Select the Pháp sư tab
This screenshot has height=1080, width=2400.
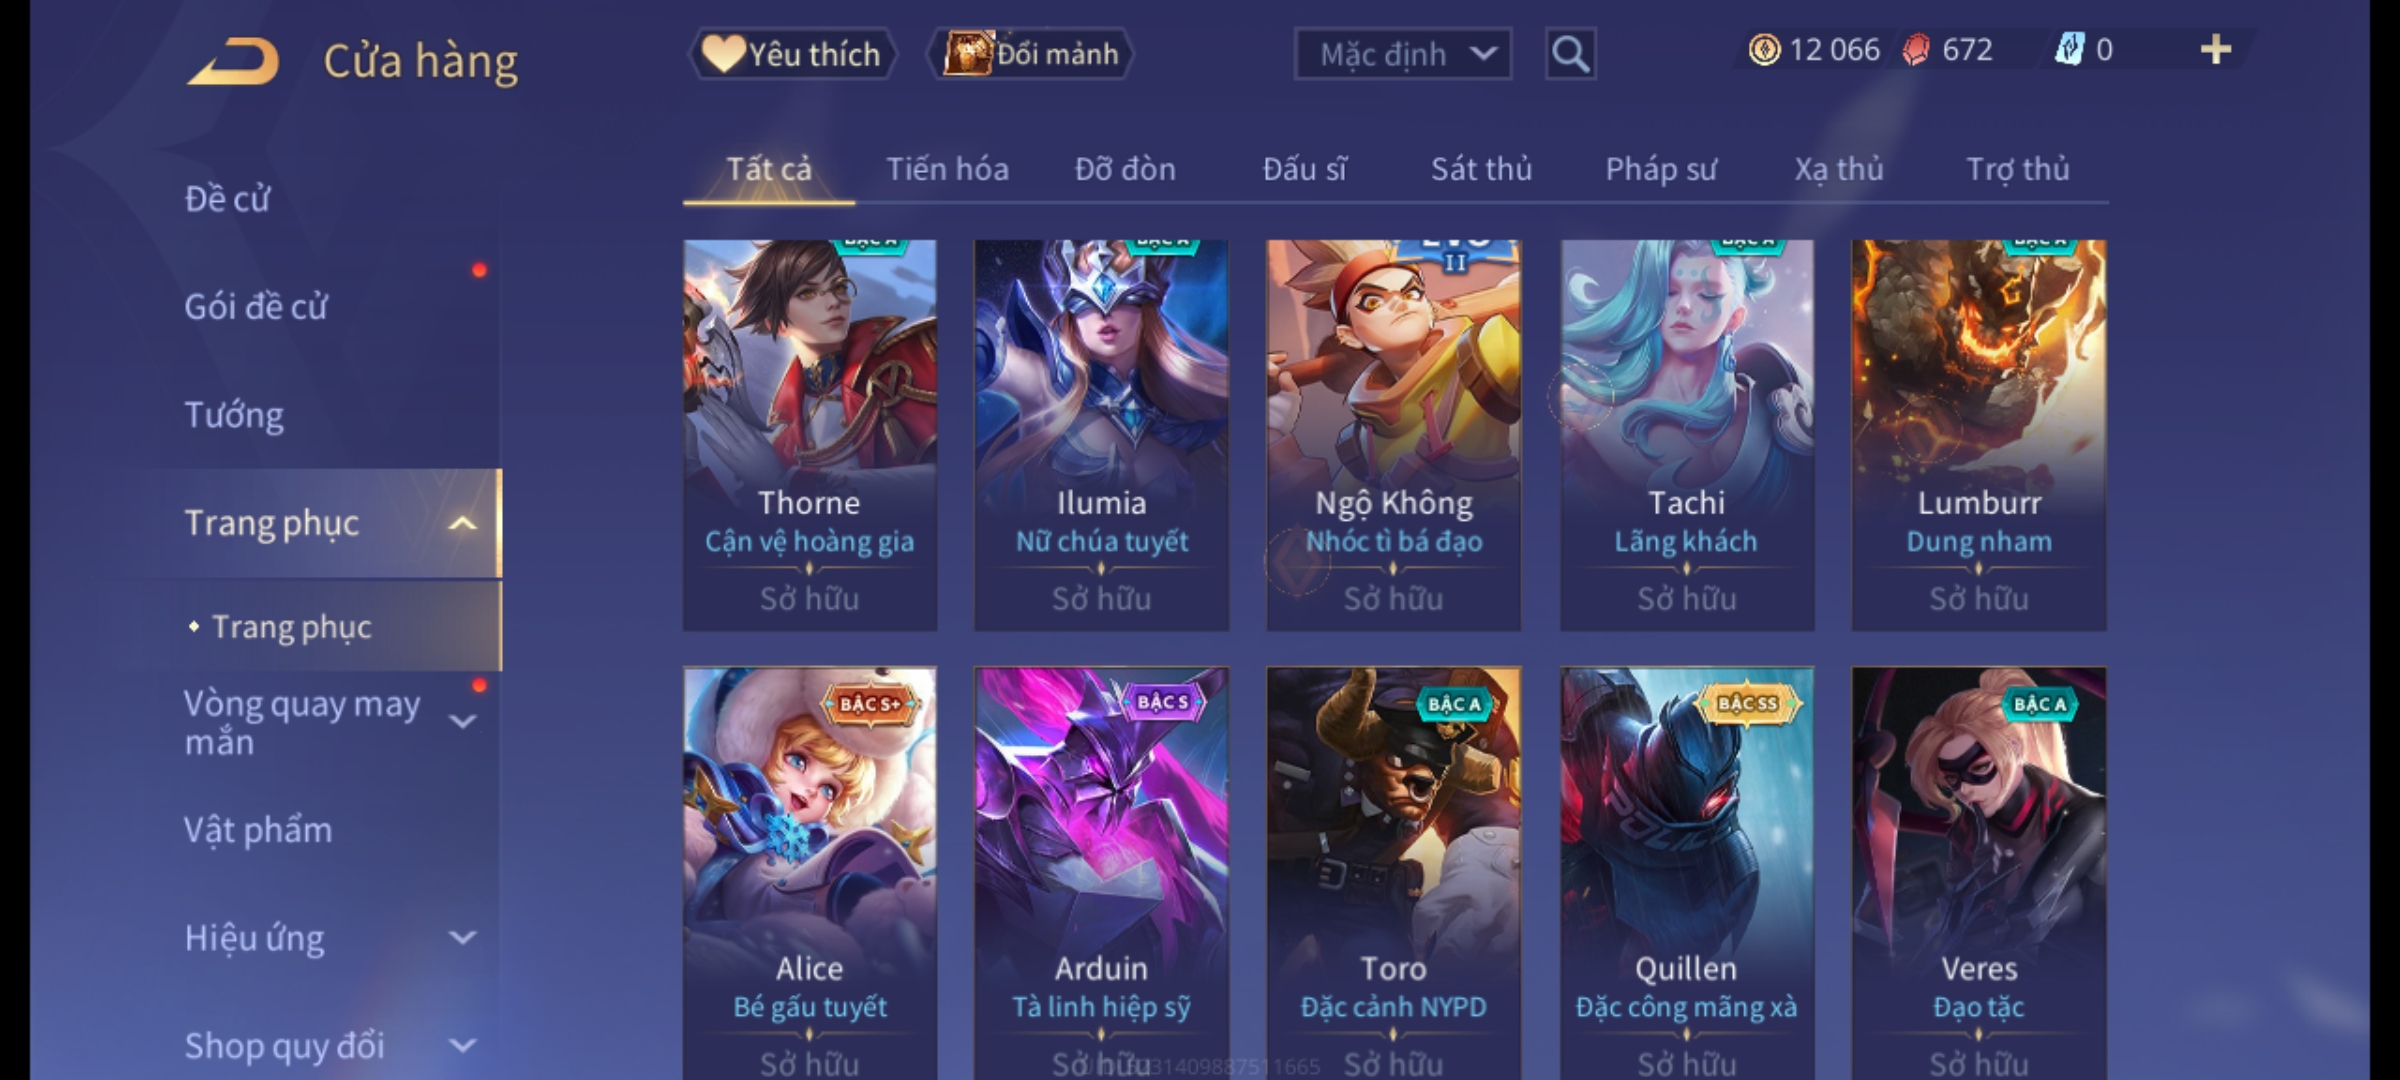click(1660, 169)
